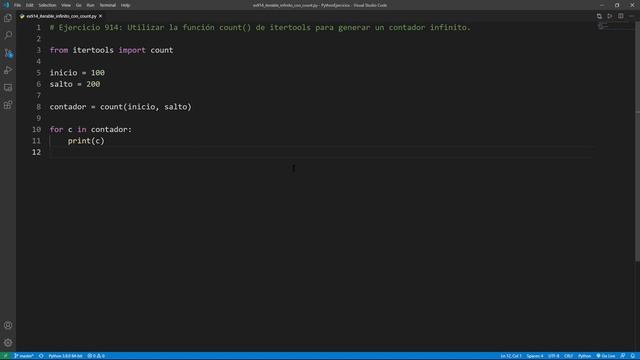
Task: Restore down the VS Code window
Action: coord(617,5)
